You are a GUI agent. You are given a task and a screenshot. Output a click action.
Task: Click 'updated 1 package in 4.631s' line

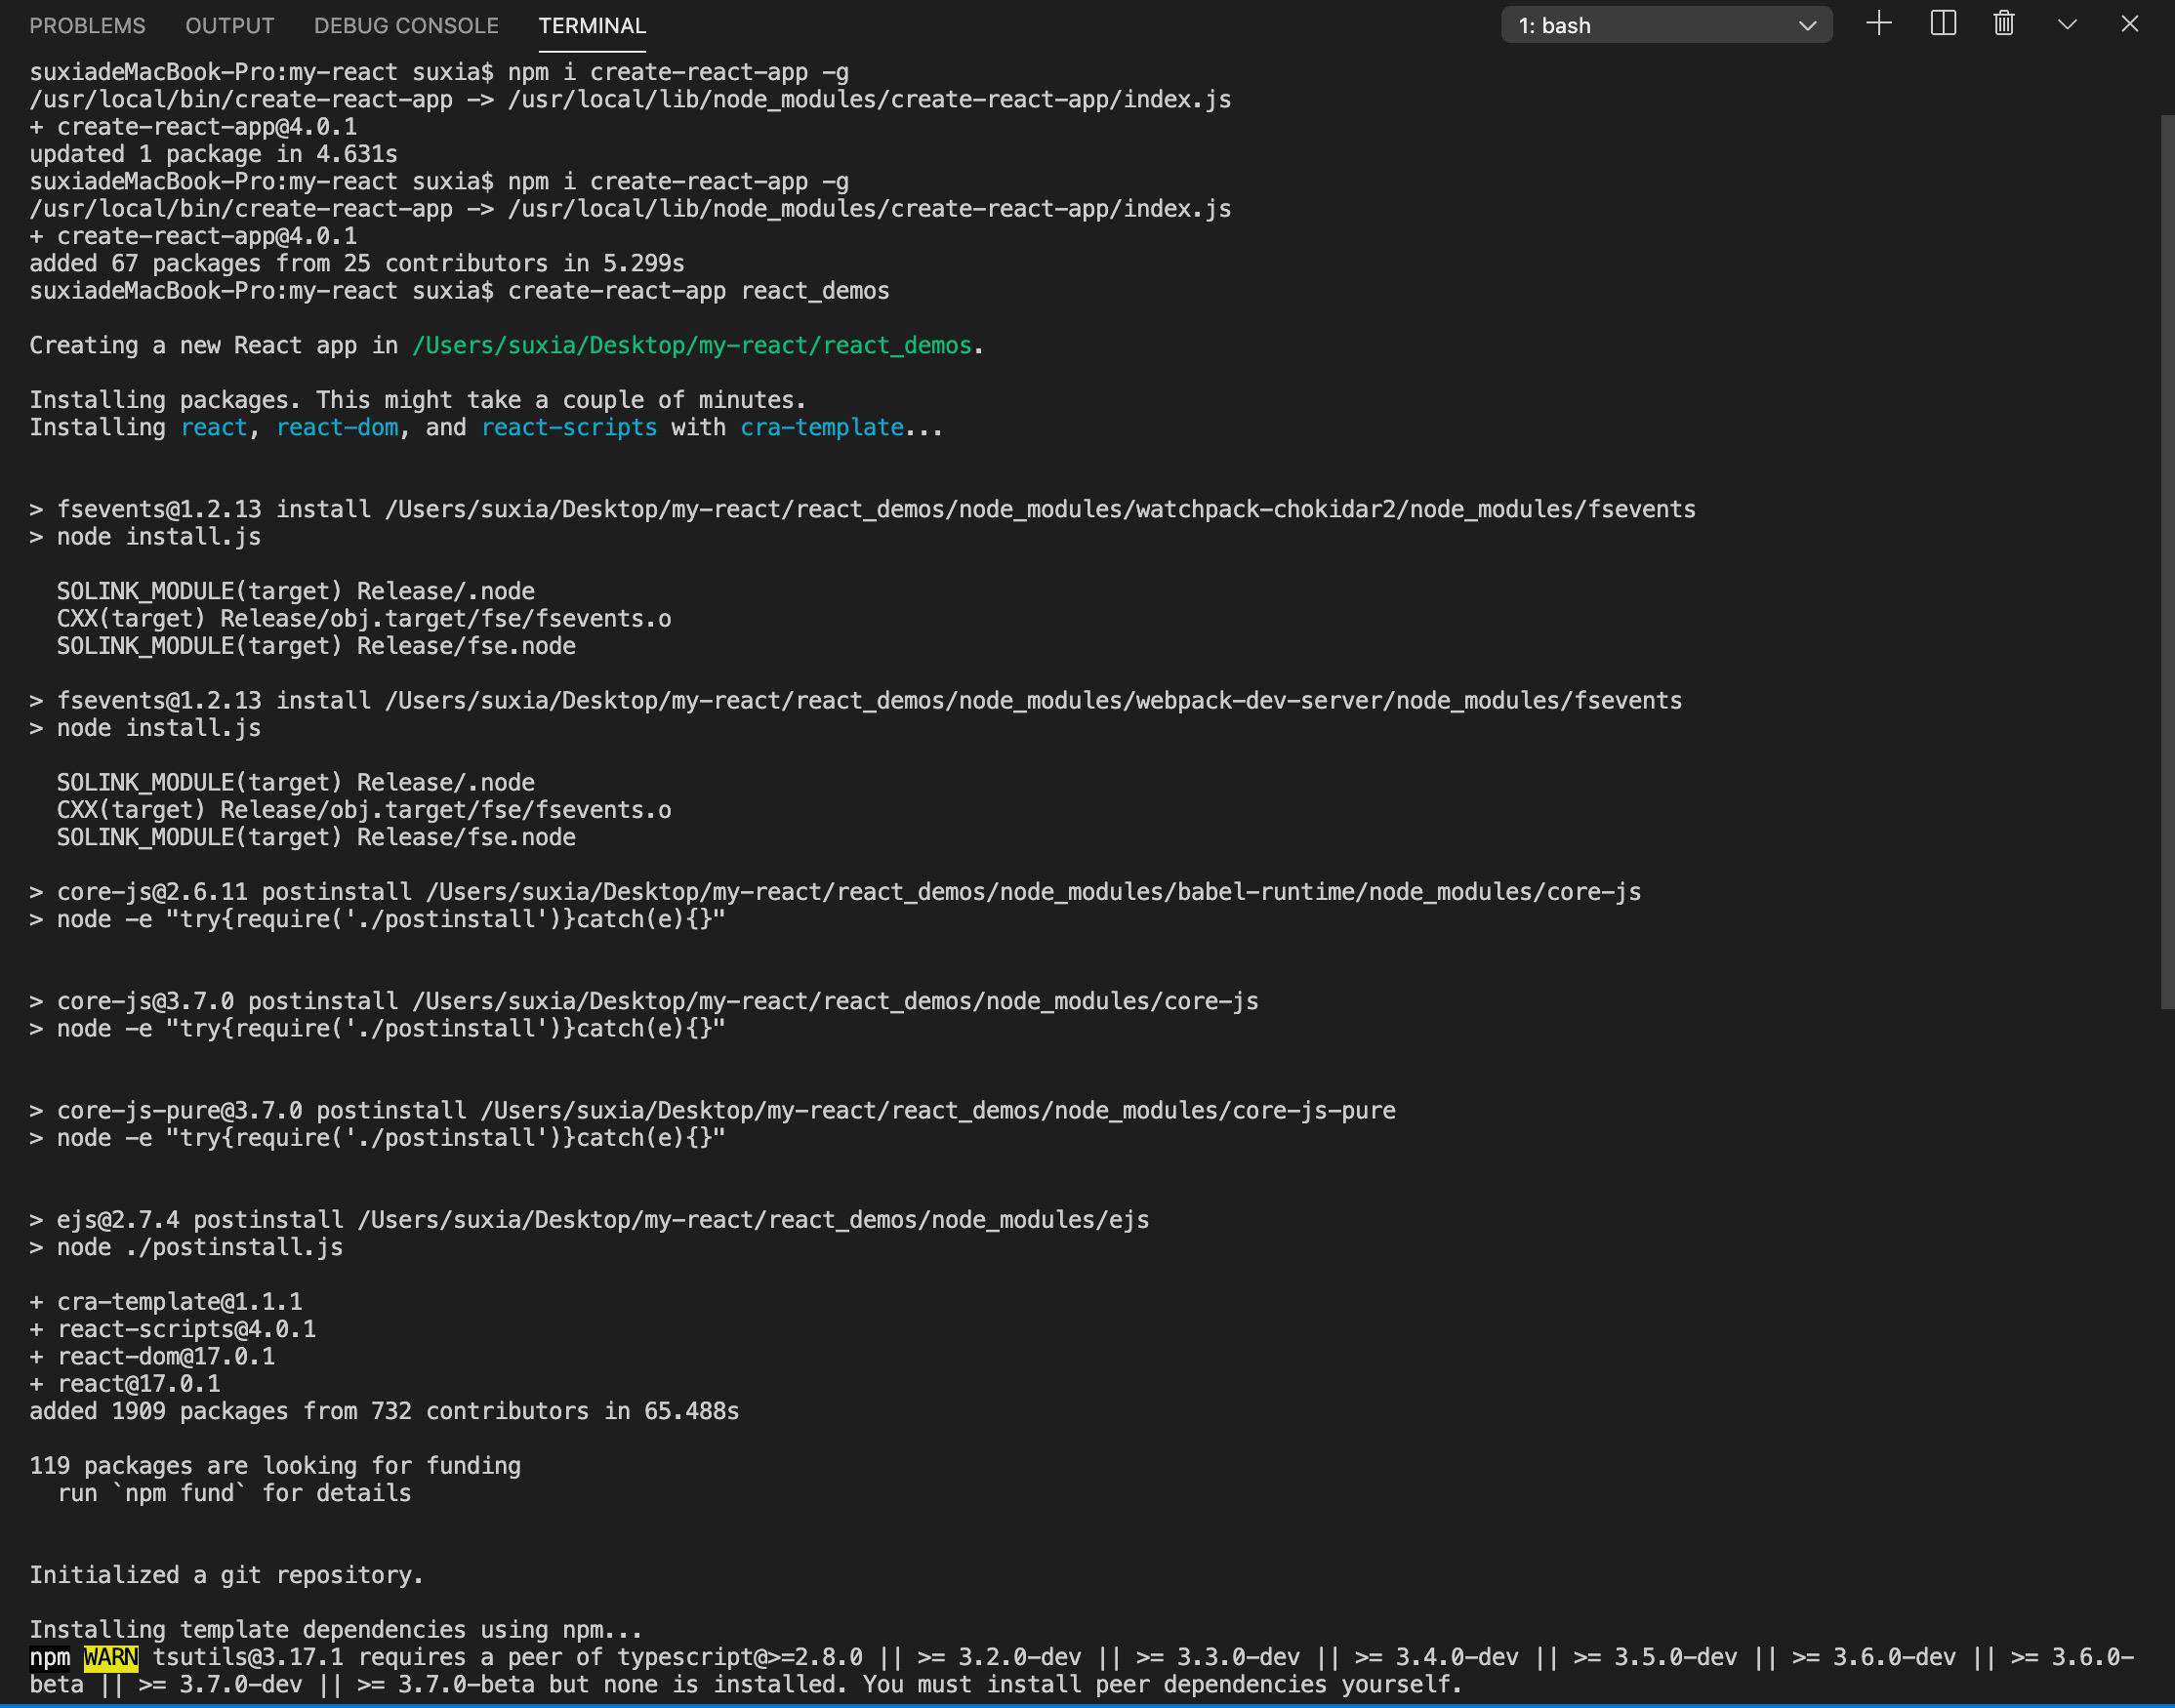tap(213, 155)
